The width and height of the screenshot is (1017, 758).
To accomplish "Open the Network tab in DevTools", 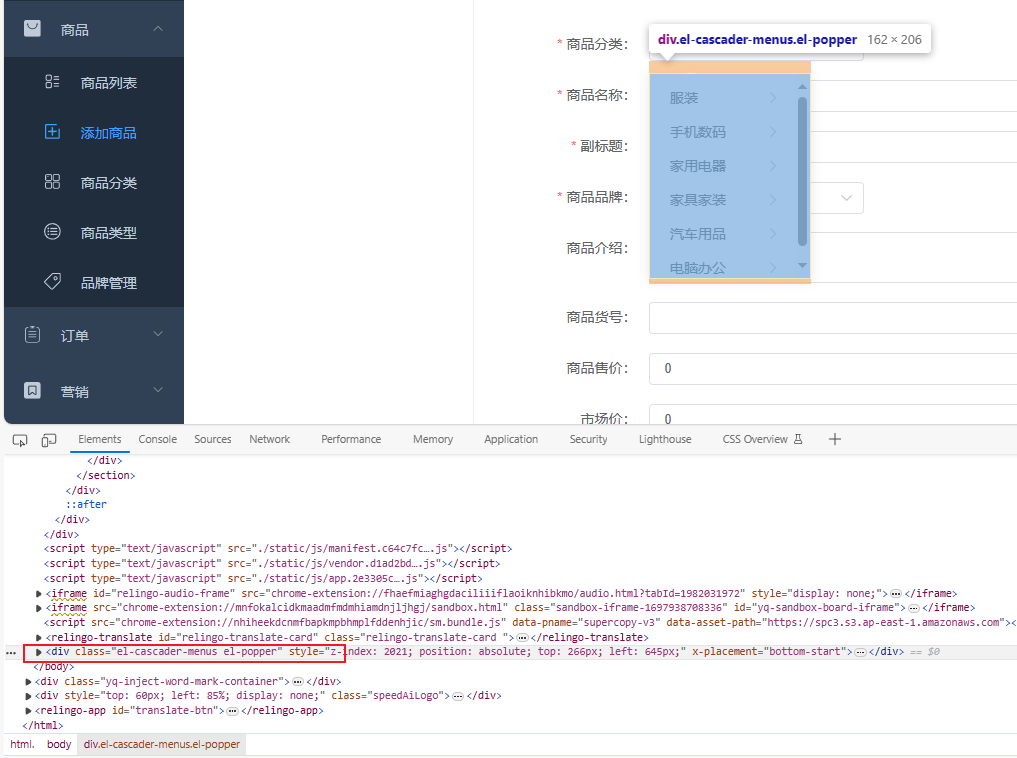I will 269,438.
